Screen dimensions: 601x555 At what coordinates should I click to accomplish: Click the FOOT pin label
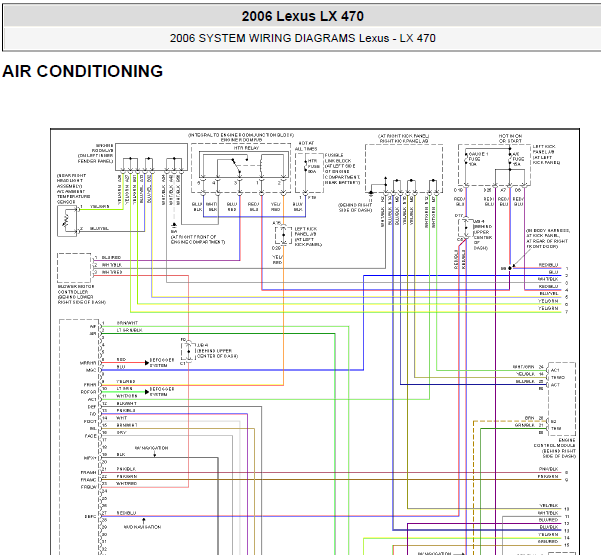tap(90, 422)
